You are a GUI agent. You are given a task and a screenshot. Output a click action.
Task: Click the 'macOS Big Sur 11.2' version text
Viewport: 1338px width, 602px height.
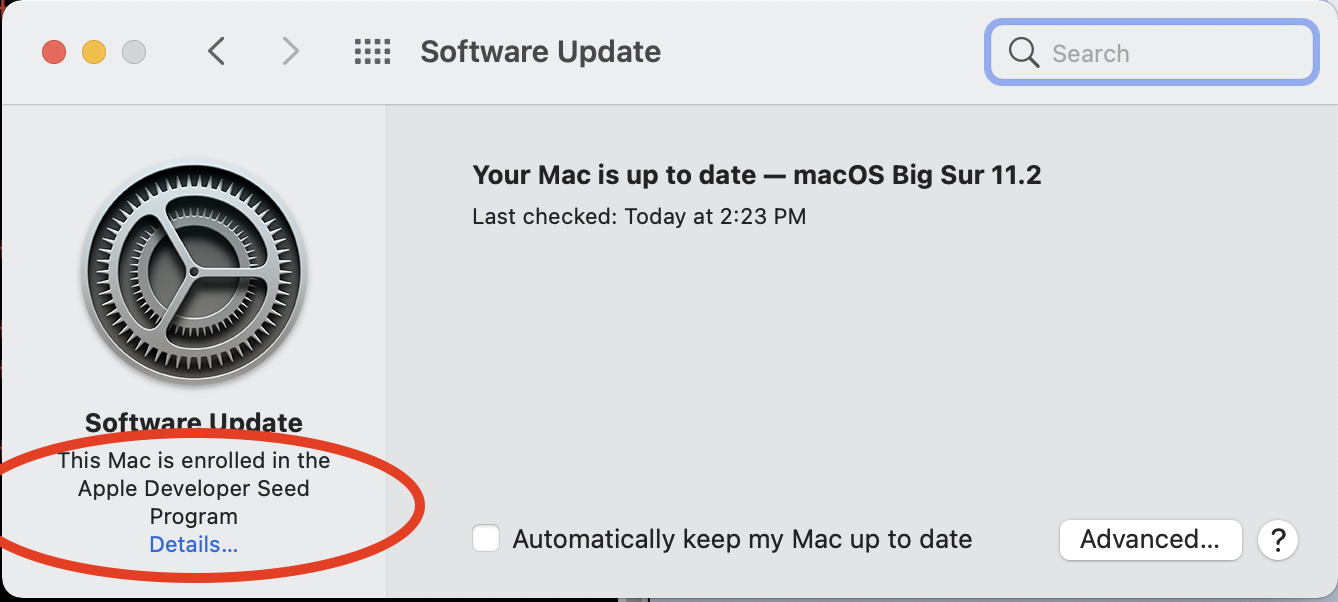917,176
